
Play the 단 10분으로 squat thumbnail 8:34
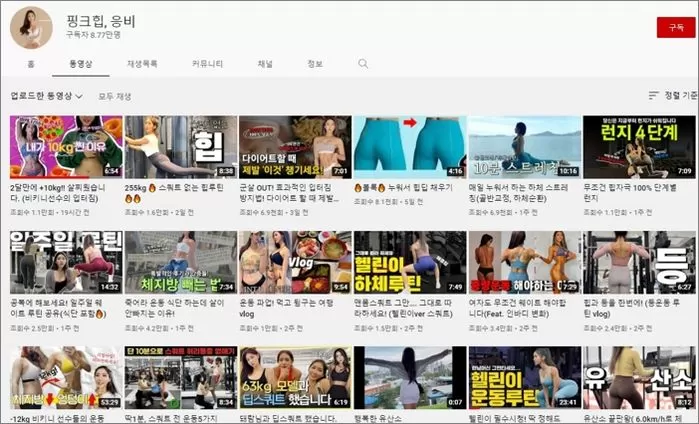point(181,377)
